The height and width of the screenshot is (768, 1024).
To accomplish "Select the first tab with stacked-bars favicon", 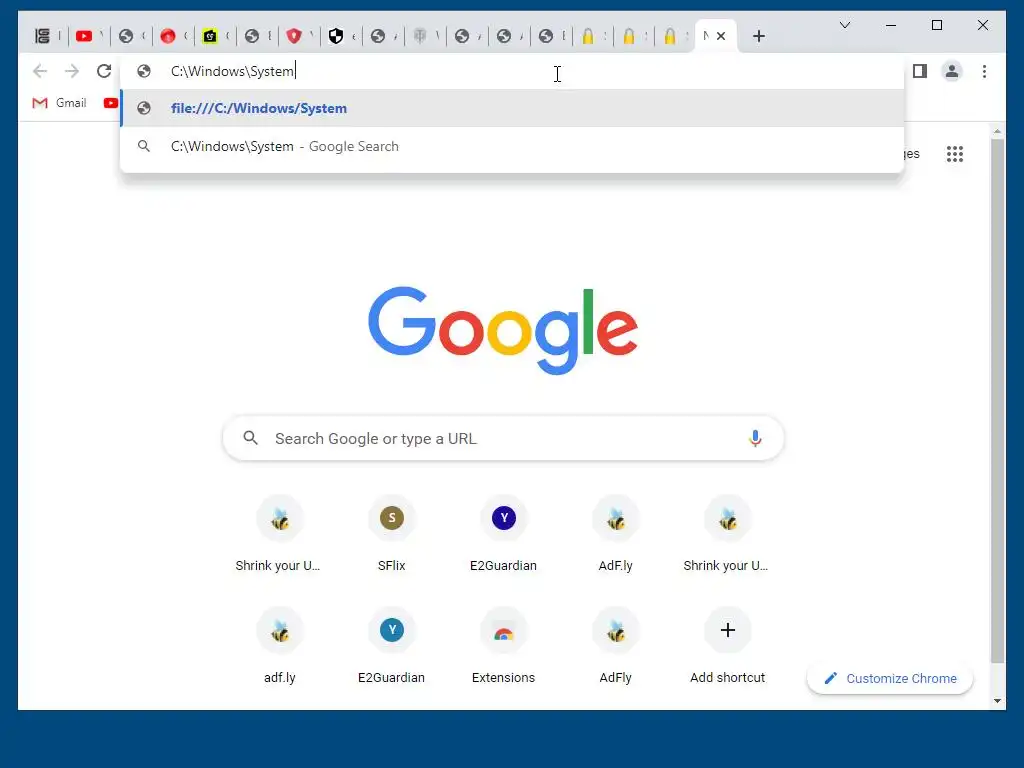I will [x=42, y=36].
